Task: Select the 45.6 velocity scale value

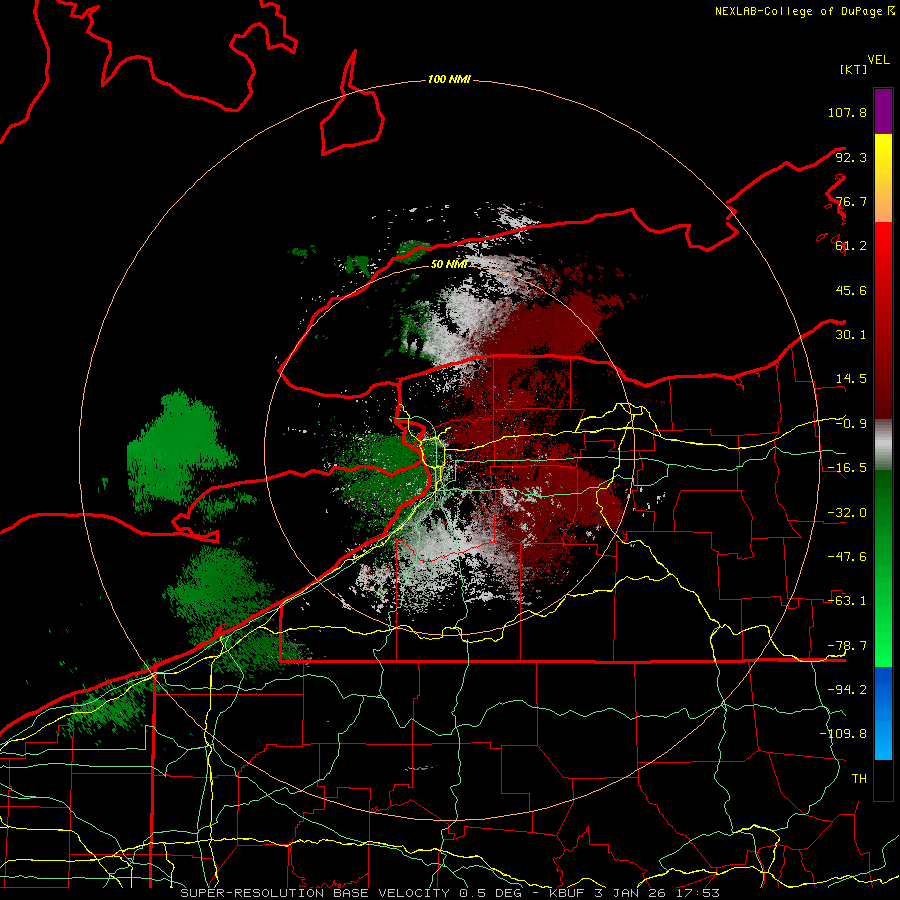Action: coord(851,290)
